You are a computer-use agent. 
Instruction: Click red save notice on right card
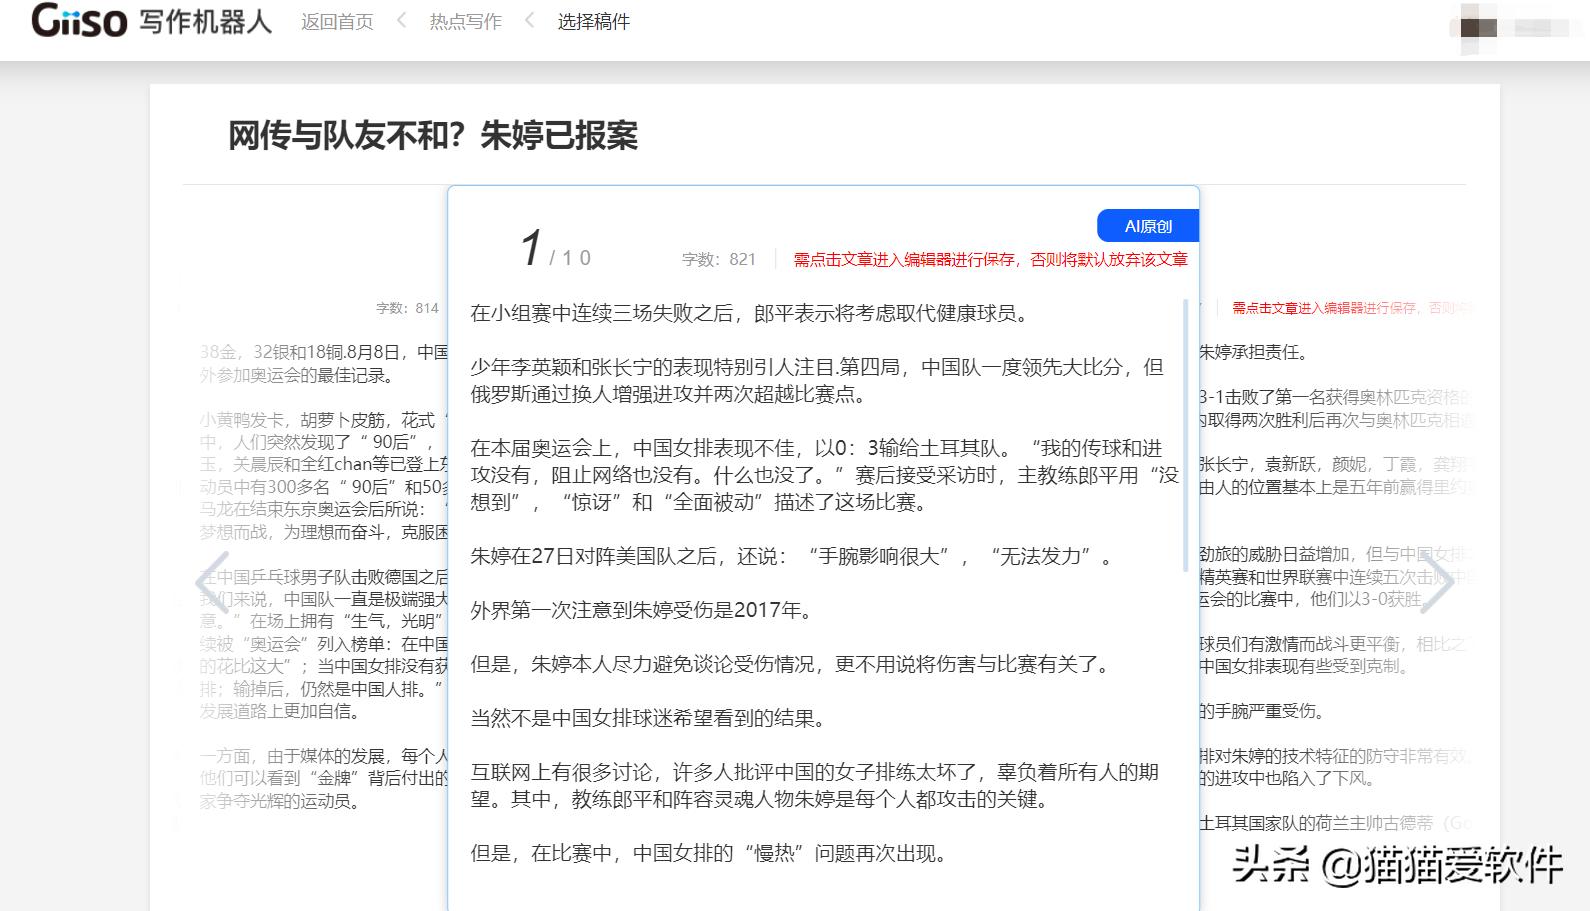pos(1350,308)
